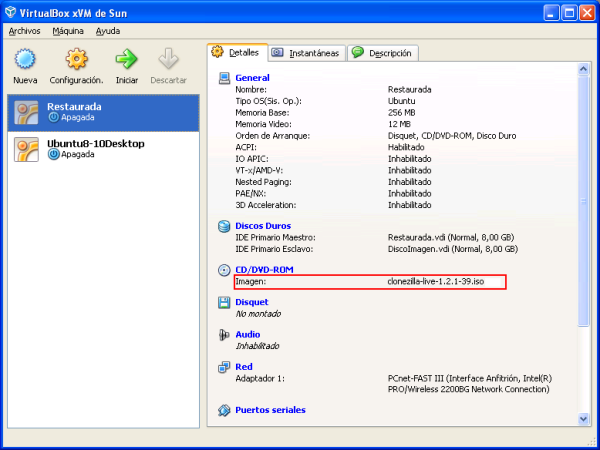This screenshot has height=450, width=600.
Task: Click the Audio speaker icon
Action: [224, 335]
